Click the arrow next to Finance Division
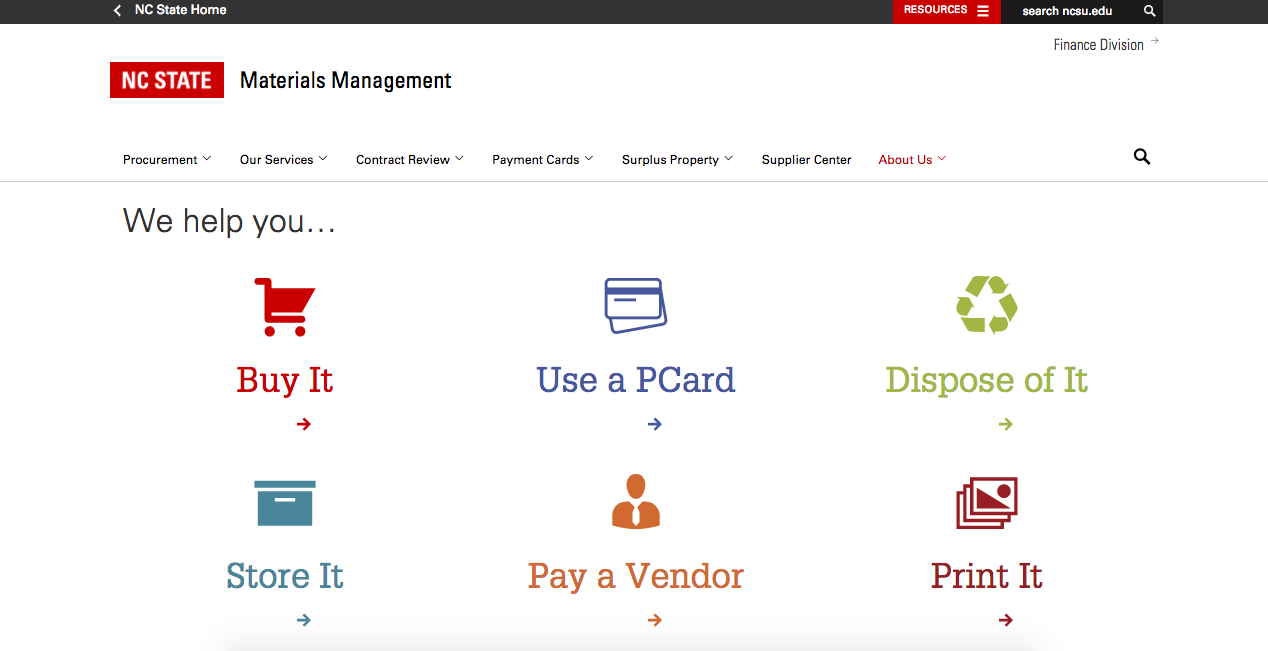1268x651 pixels. [1154, 41]
